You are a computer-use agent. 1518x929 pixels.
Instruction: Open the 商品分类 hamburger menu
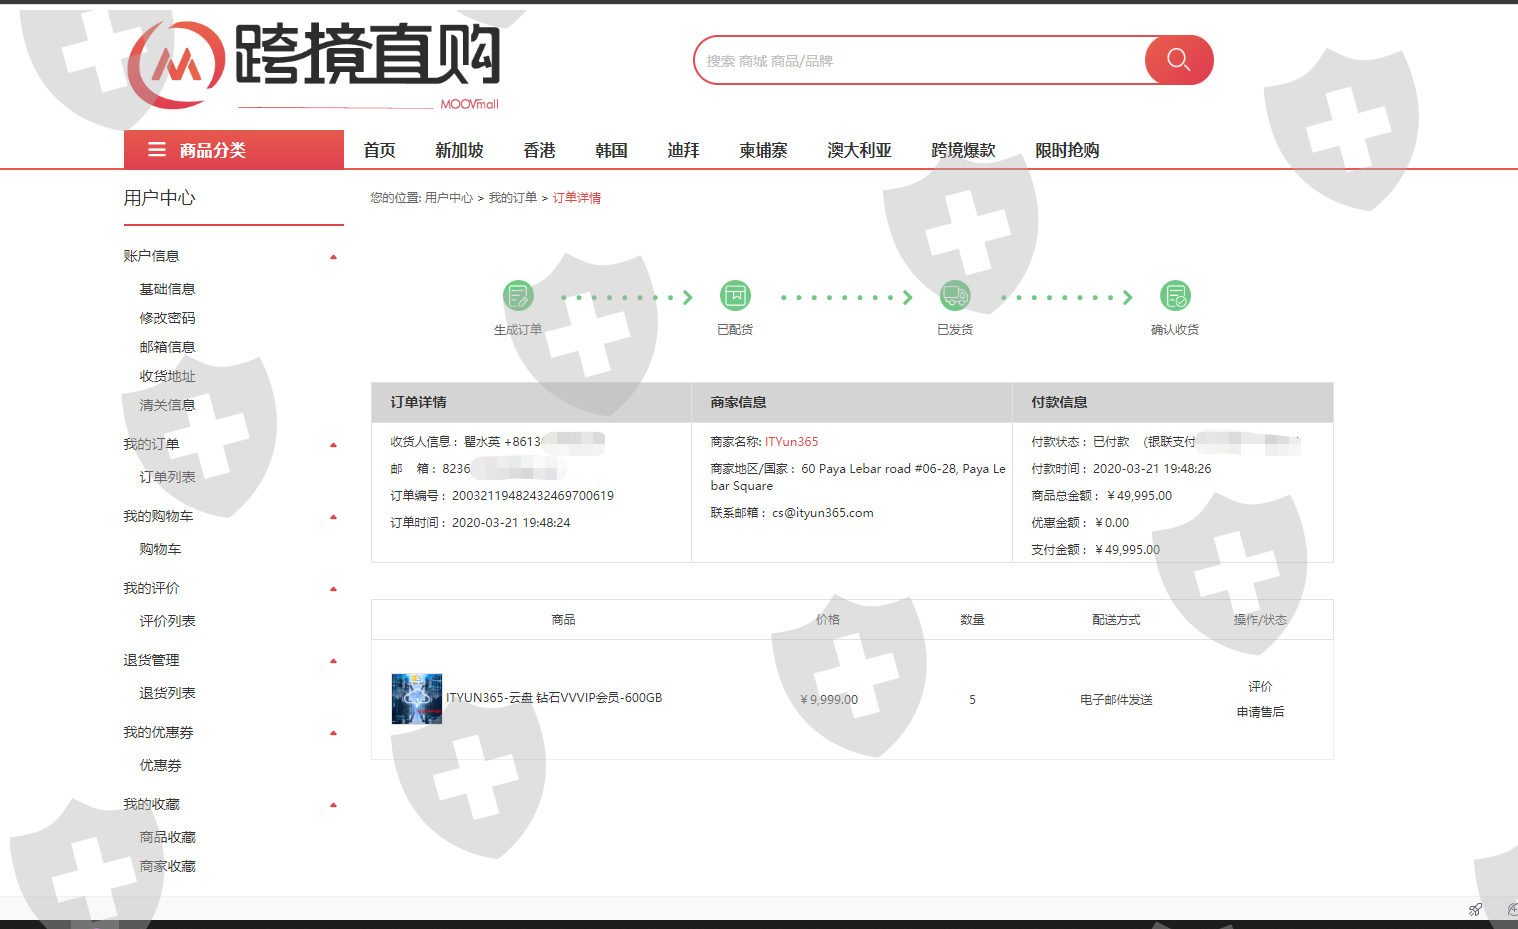point(157,150)
